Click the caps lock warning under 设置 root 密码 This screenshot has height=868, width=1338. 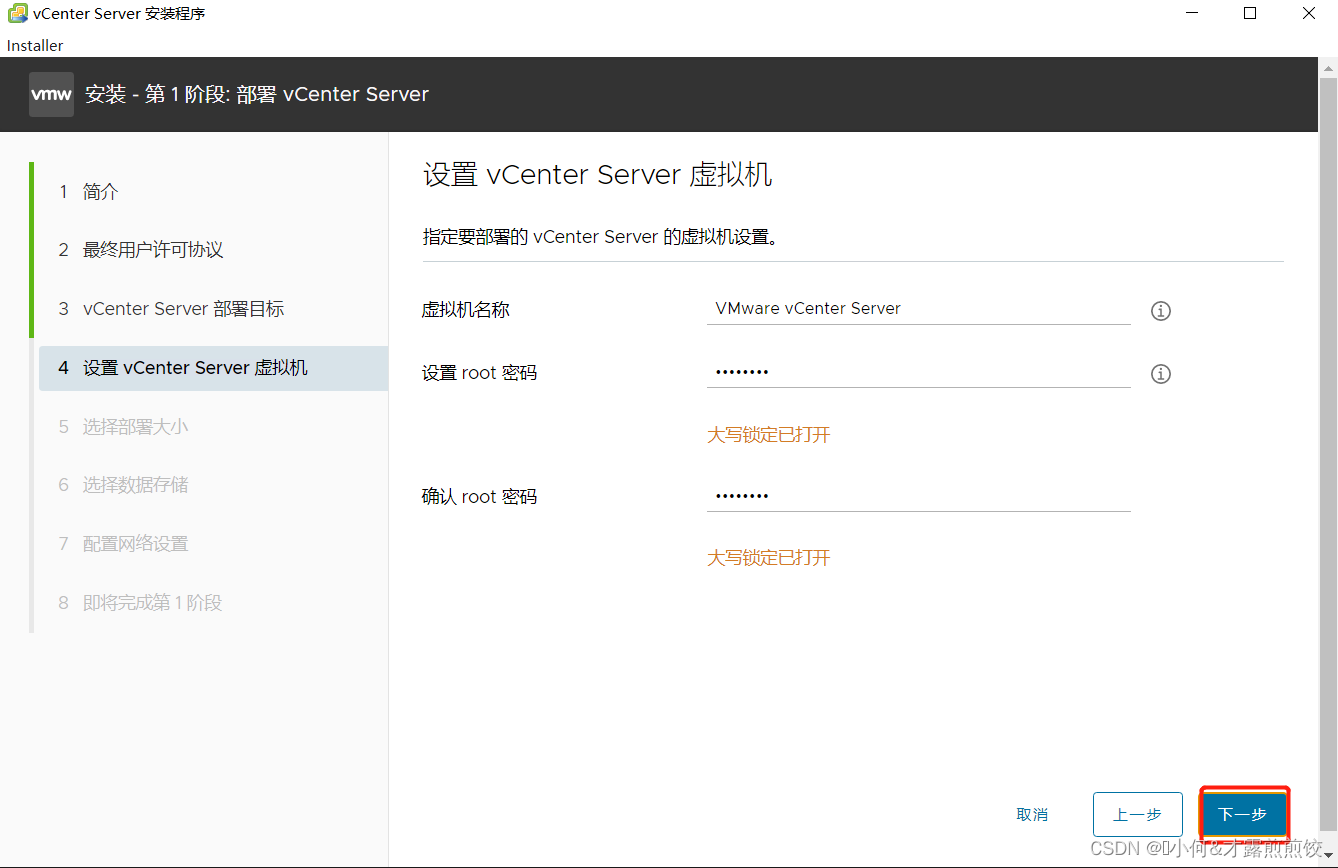pyautogui.click(x=769, y=435)
